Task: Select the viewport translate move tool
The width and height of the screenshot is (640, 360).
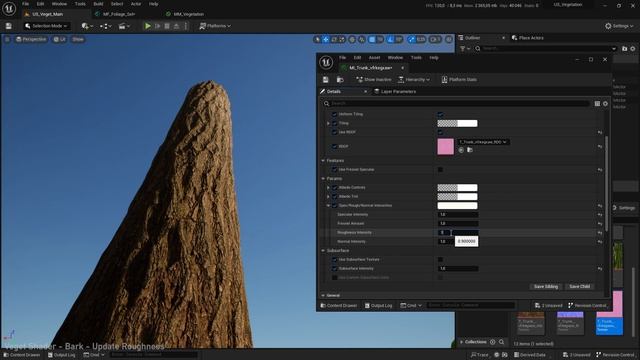Action: point(326,39)
